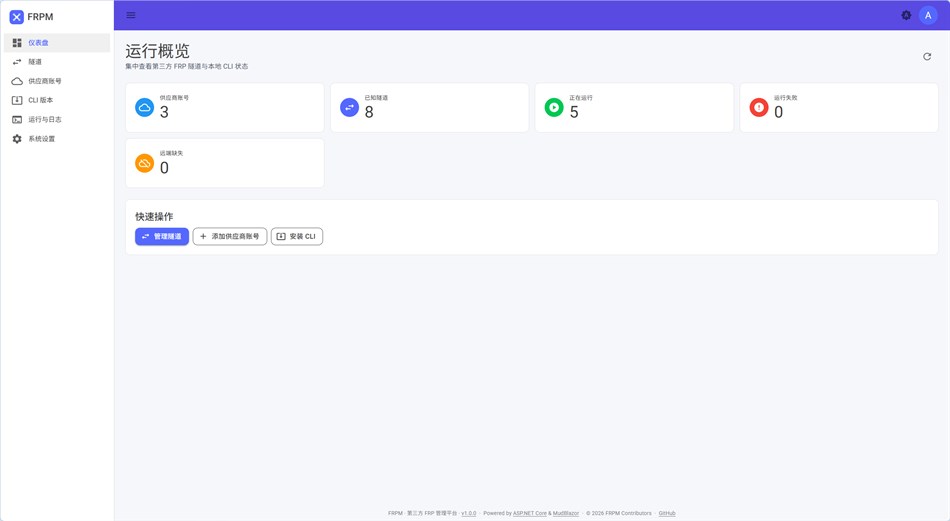Click the 快速操作 section title
This screenshot has height=521, width=950.
pyautogui.click(x=154, y=216)
